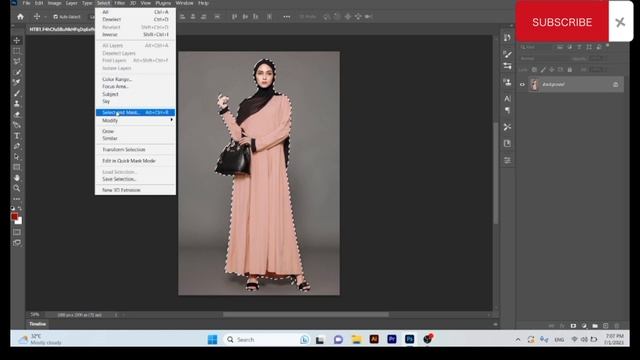The image size is (640, 360).
Task: Open the Move tool preset picker arrow
Action: tap(45, 17)
